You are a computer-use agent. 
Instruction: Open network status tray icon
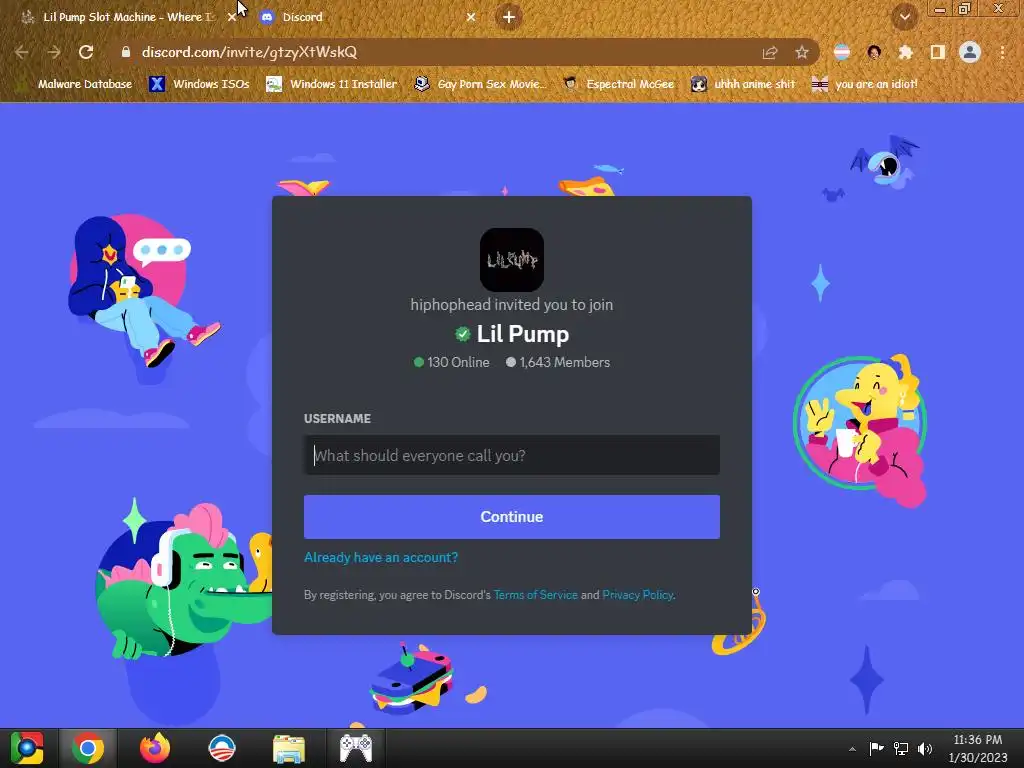tap(901, 748)
